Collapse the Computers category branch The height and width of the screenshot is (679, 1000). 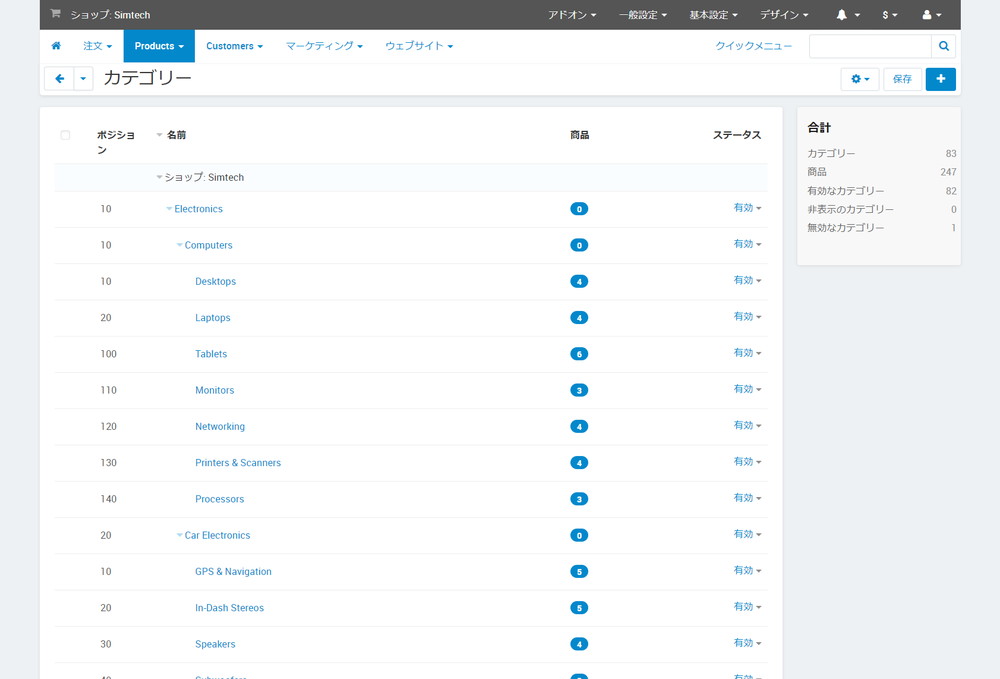coord(180,245)
